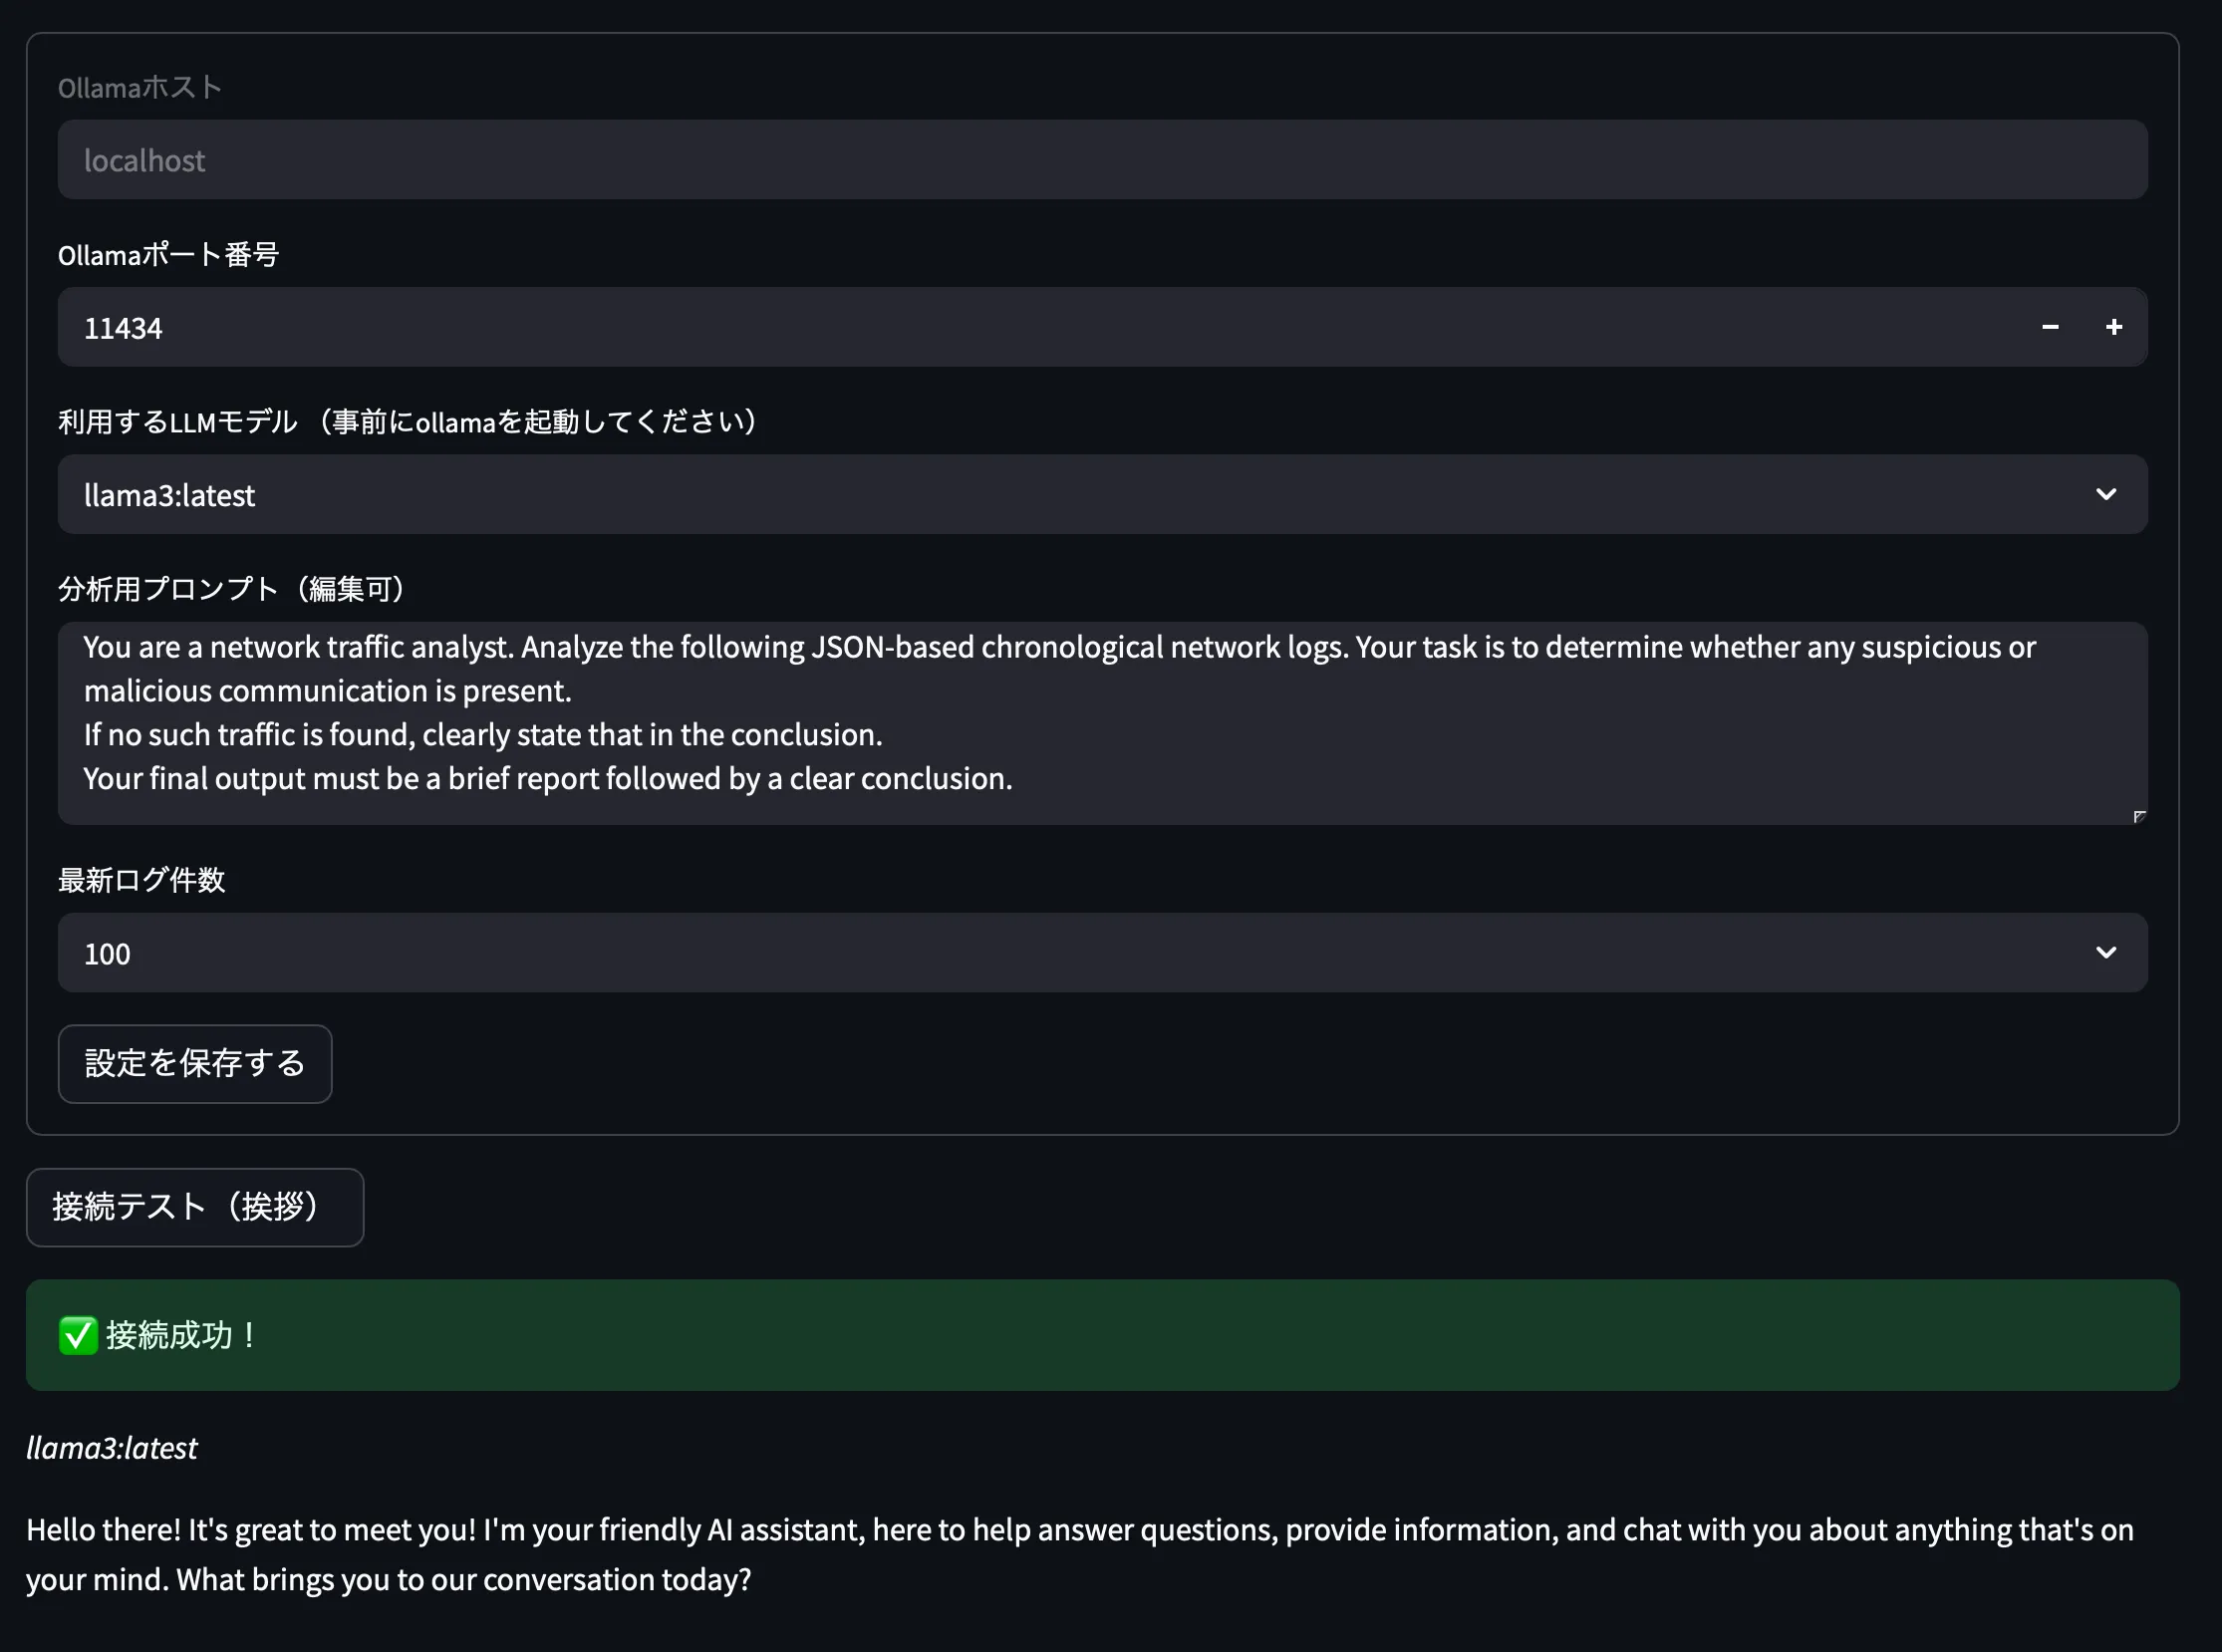Expand the LLM model dropdown chevron
Image resolution: width=2222 pixels, height=1652 pixels.
pos(2106,494)
